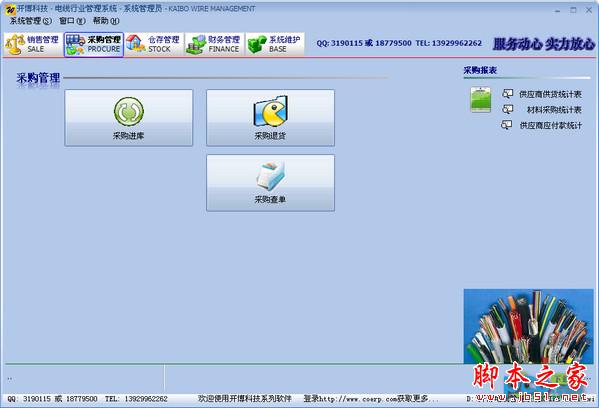Viewport: 599px width, 408px height.
Task: Click the status bar QQ contact entry
Action: tap(52, 398)
